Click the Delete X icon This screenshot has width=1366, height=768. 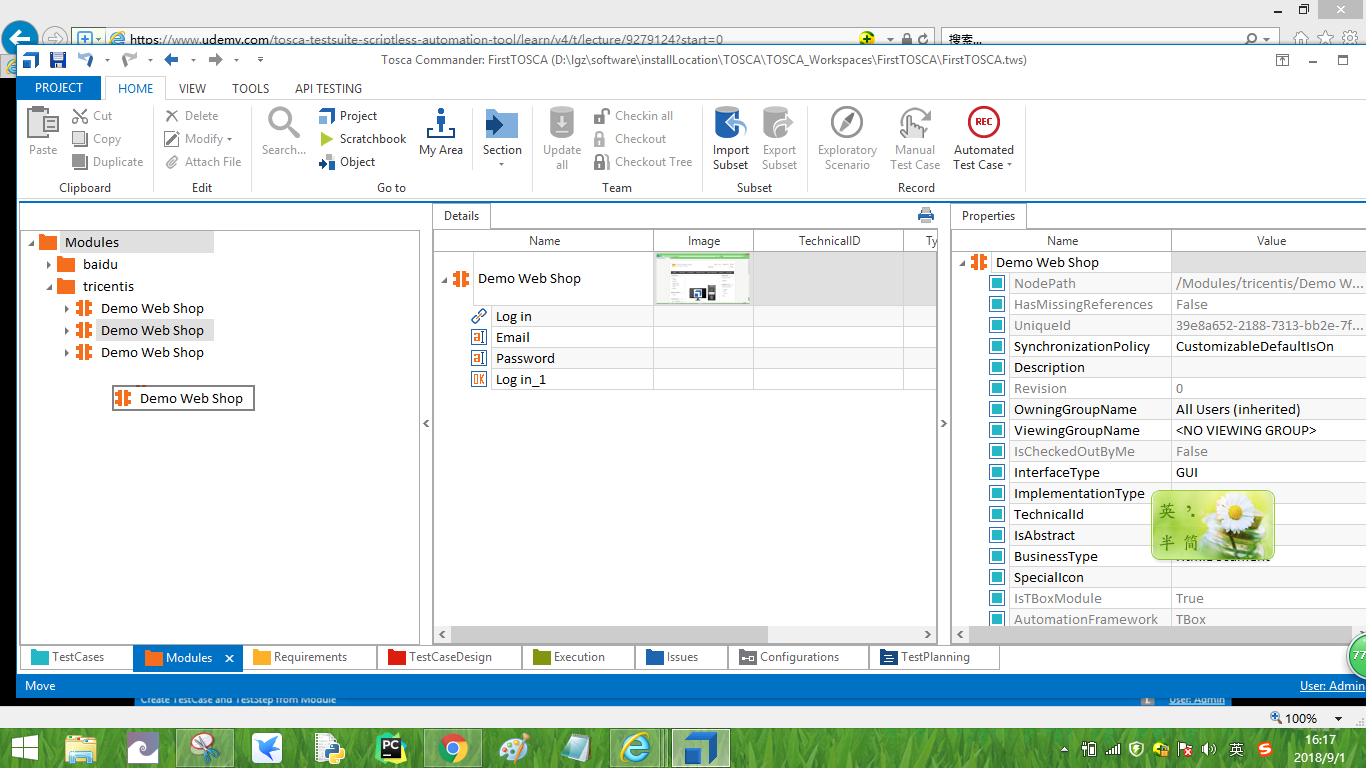click(x=172, y=116)
